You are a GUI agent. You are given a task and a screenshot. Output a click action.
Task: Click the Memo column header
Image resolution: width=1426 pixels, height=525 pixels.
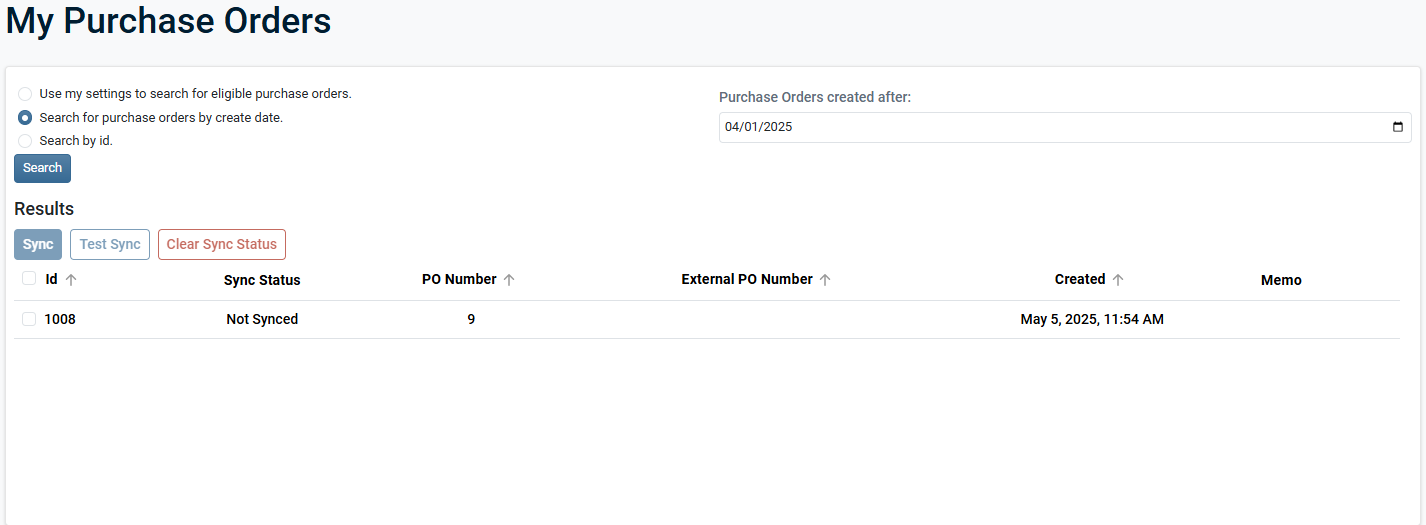coord(1281,280)
